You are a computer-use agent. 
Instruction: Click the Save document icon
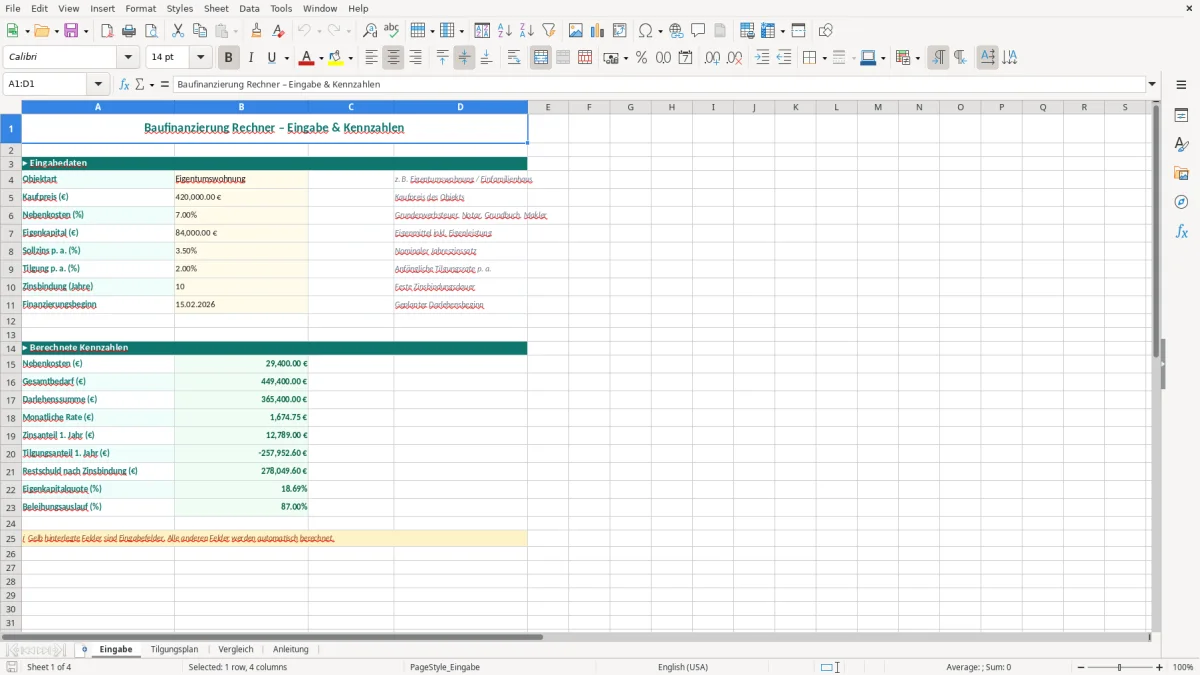click(x=71, y=31)
